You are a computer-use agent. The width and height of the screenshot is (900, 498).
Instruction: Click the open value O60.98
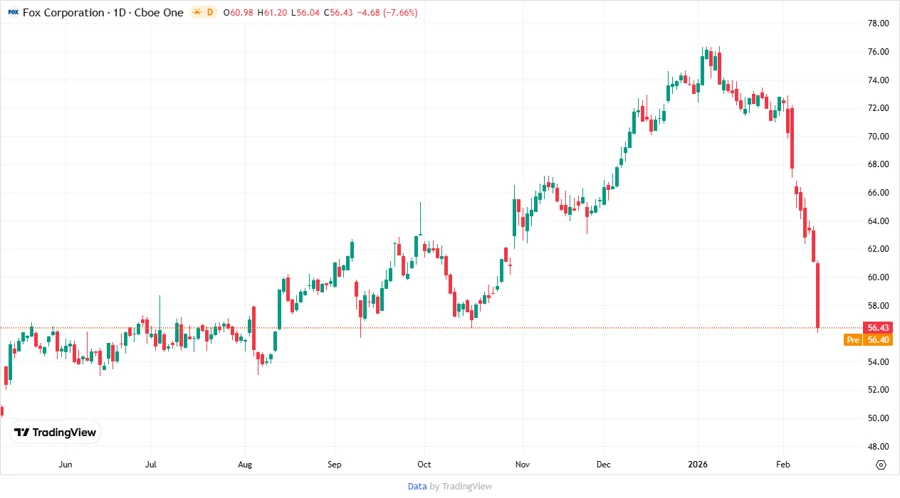[x=238, y=12]
